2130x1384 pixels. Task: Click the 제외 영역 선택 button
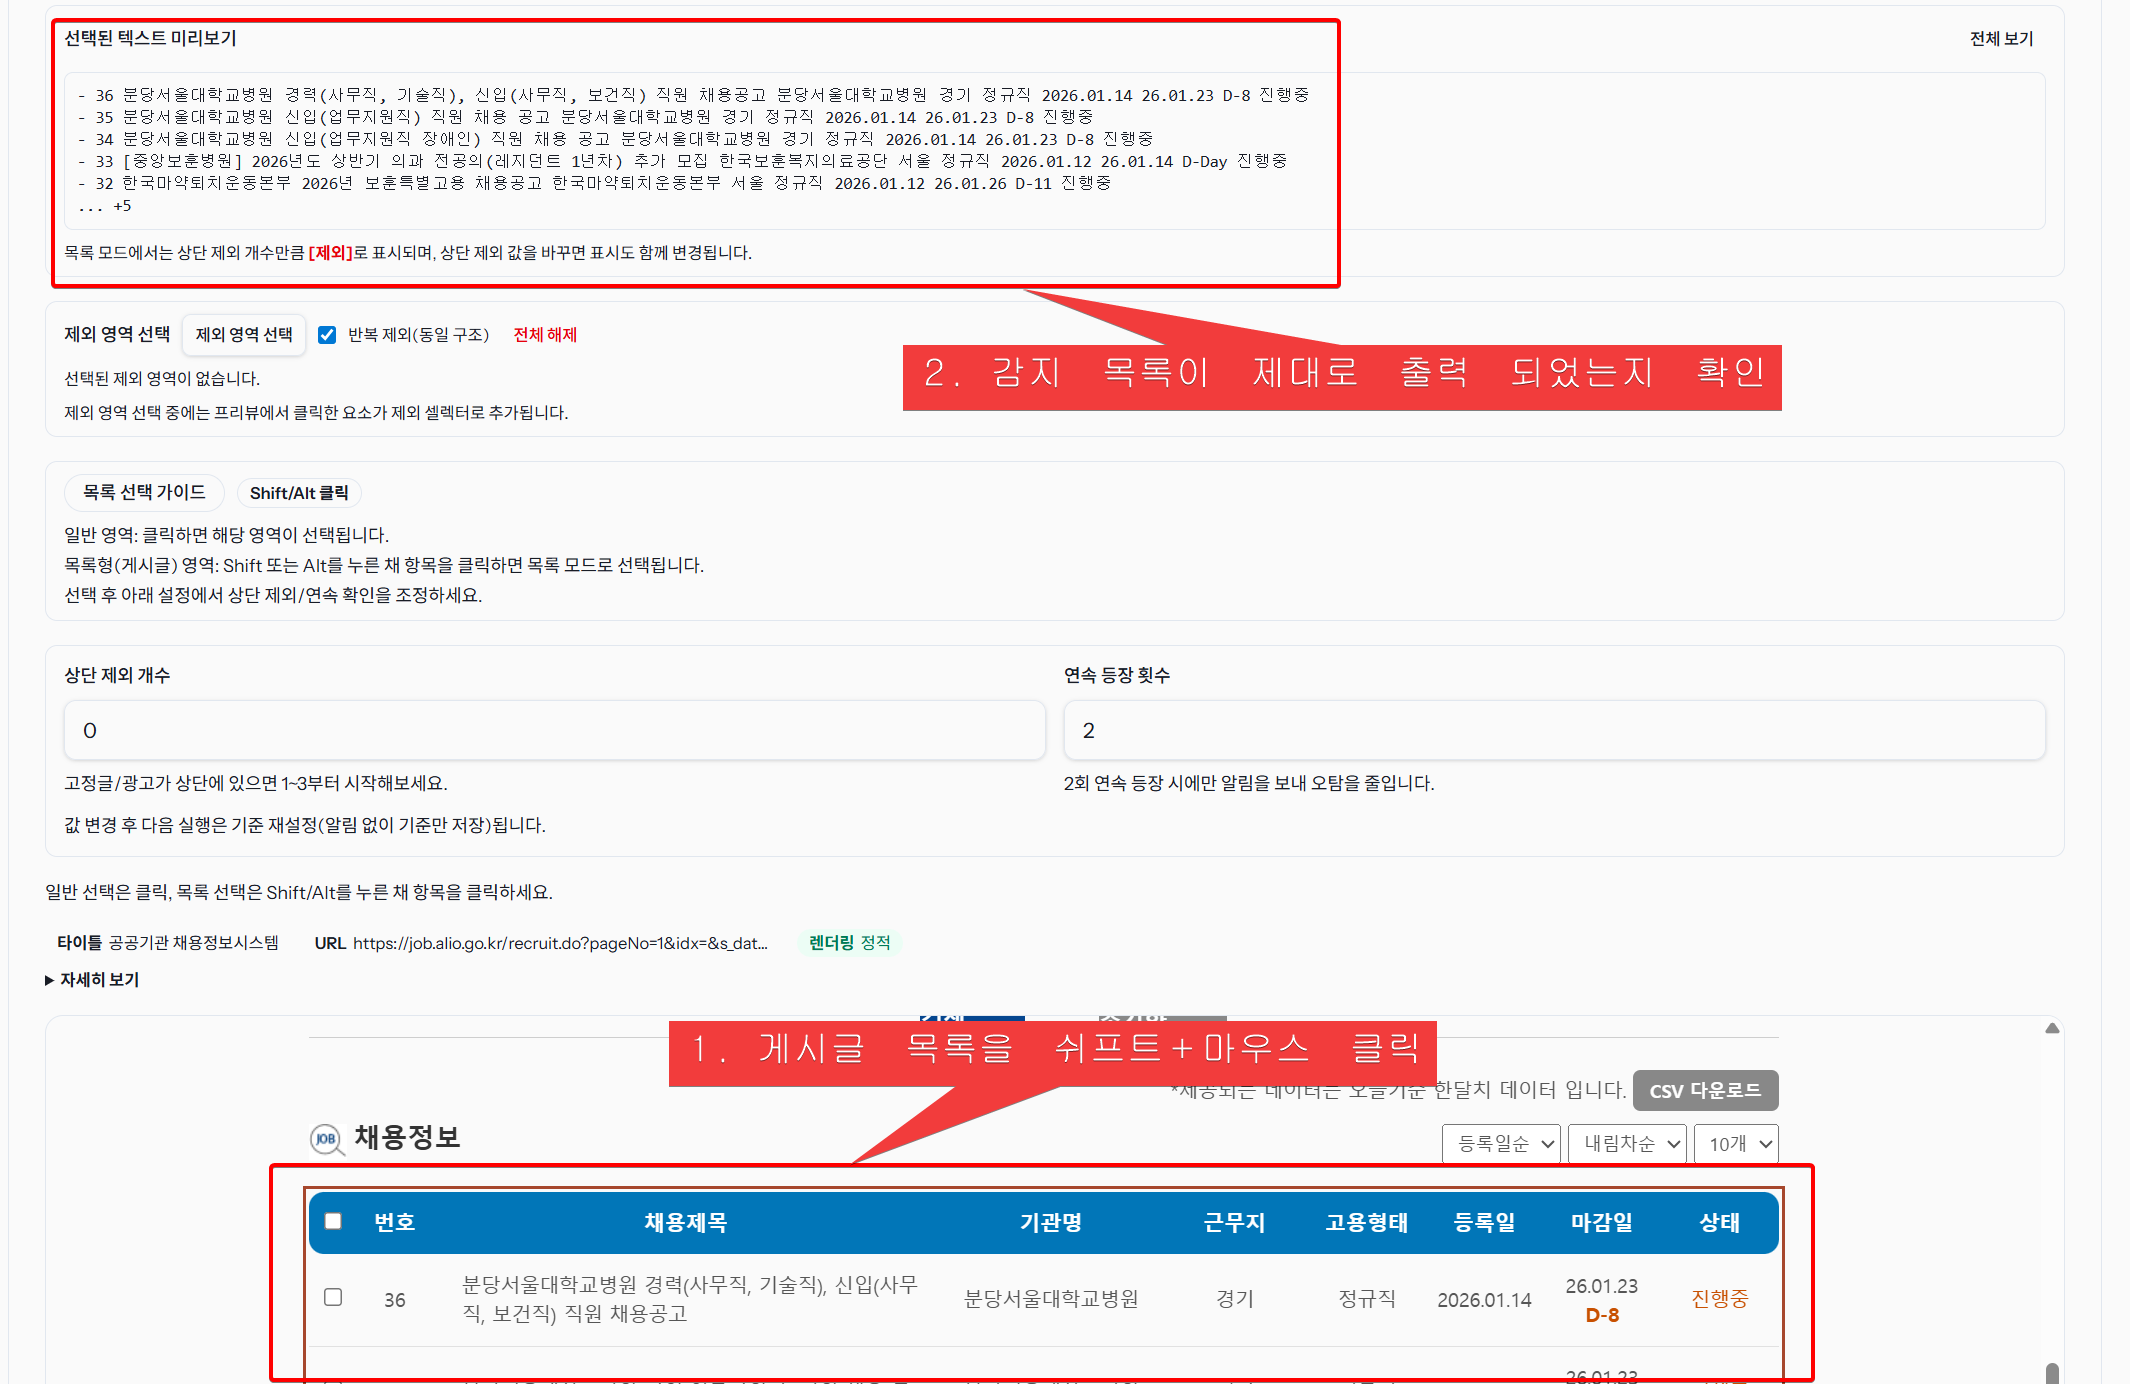click(x=244, y=335)
